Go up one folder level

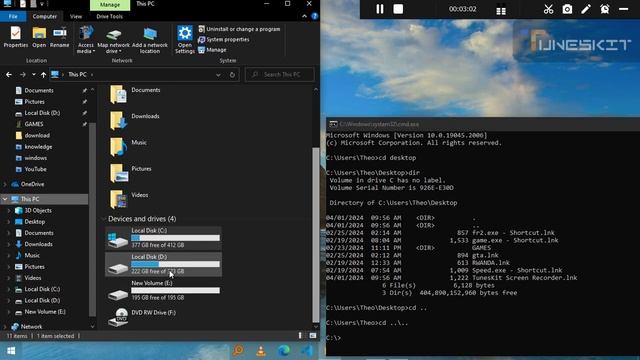[x=43, y=75]
